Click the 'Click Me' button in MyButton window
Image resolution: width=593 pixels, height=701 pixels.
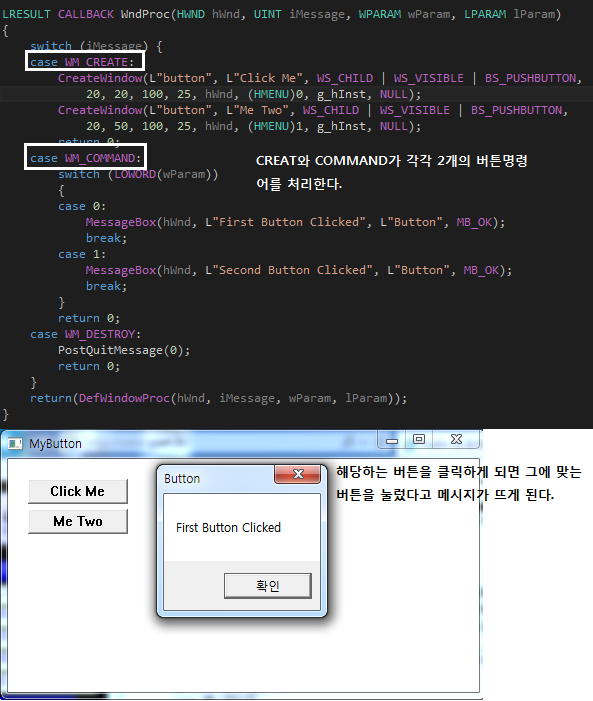[78, 491]
